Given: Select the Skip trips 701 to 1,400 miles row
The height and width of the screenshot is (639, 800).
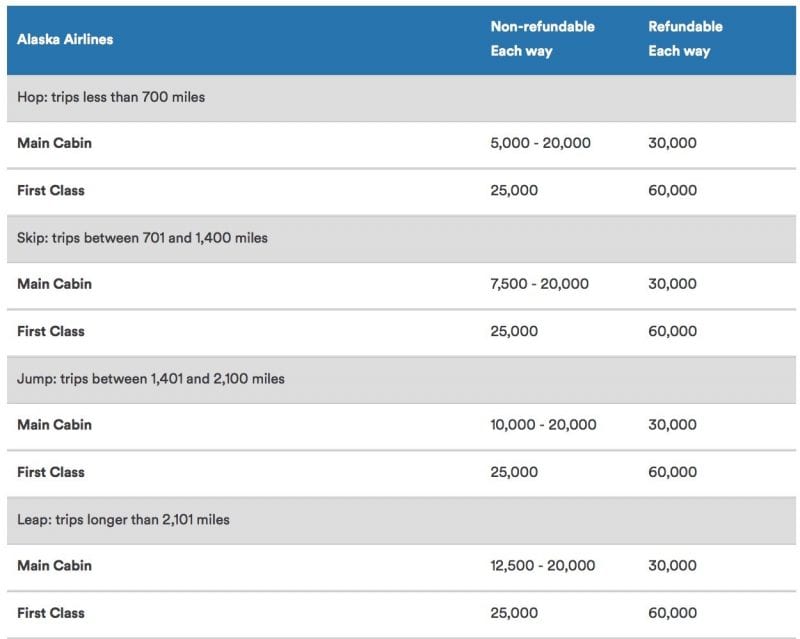Looking at the screenshot, I should (x=142, y=239).
